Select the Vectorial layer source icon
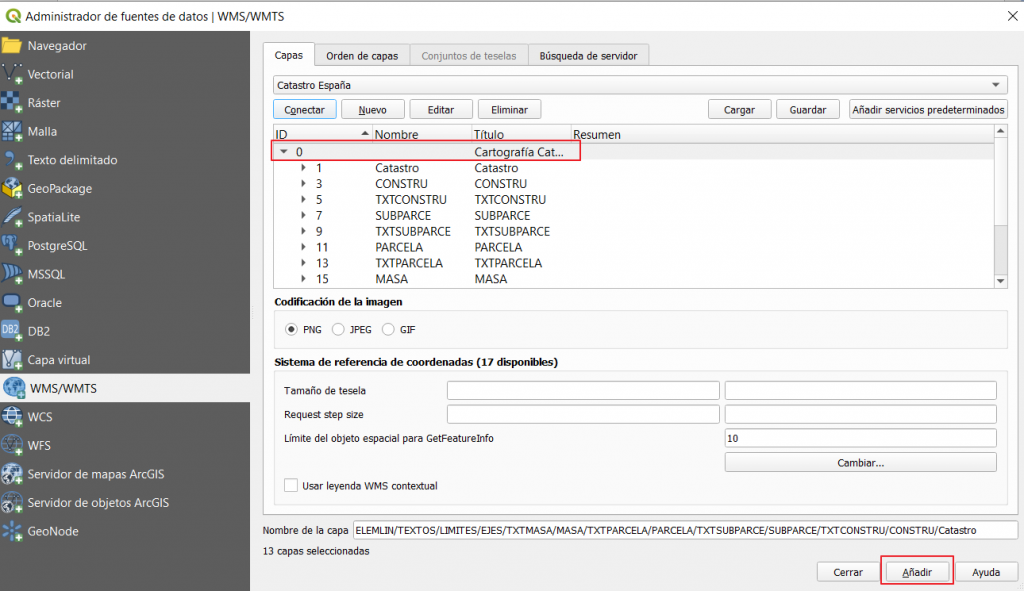This screenshot has width=1024, height=591. (x=12, y=74)
